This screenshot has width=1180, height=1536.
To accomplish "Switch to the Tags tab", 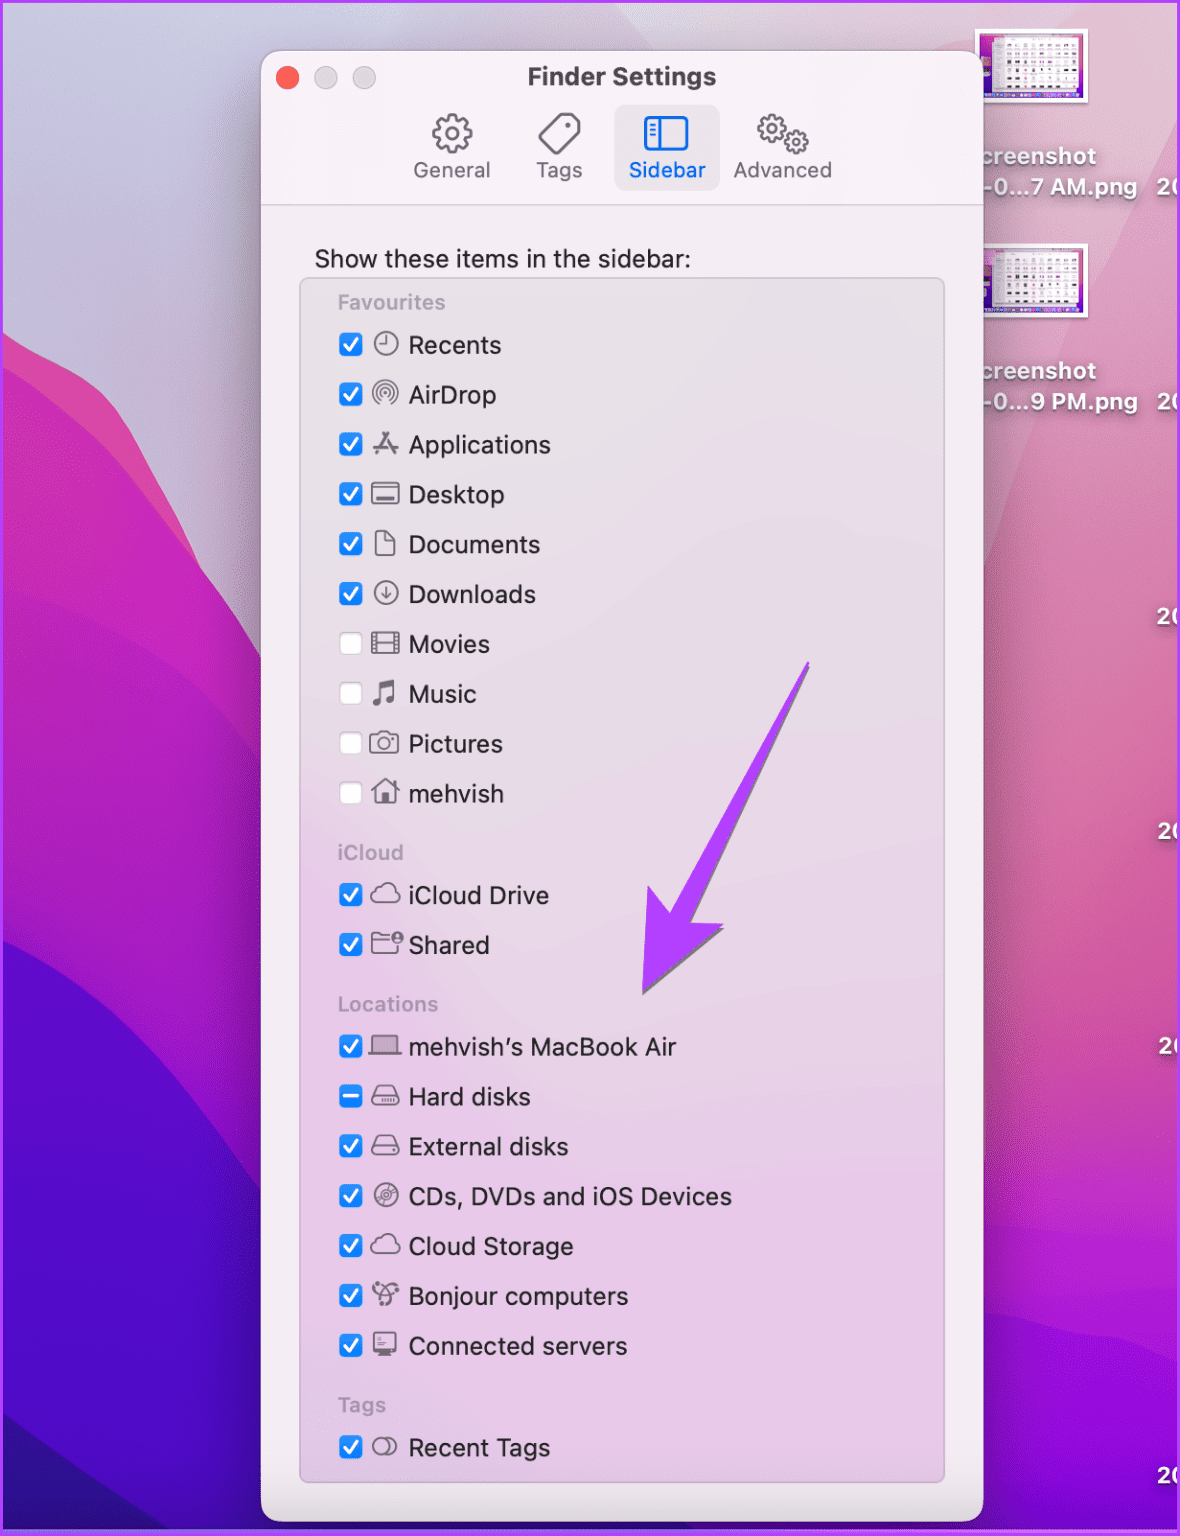I will 558,147.
